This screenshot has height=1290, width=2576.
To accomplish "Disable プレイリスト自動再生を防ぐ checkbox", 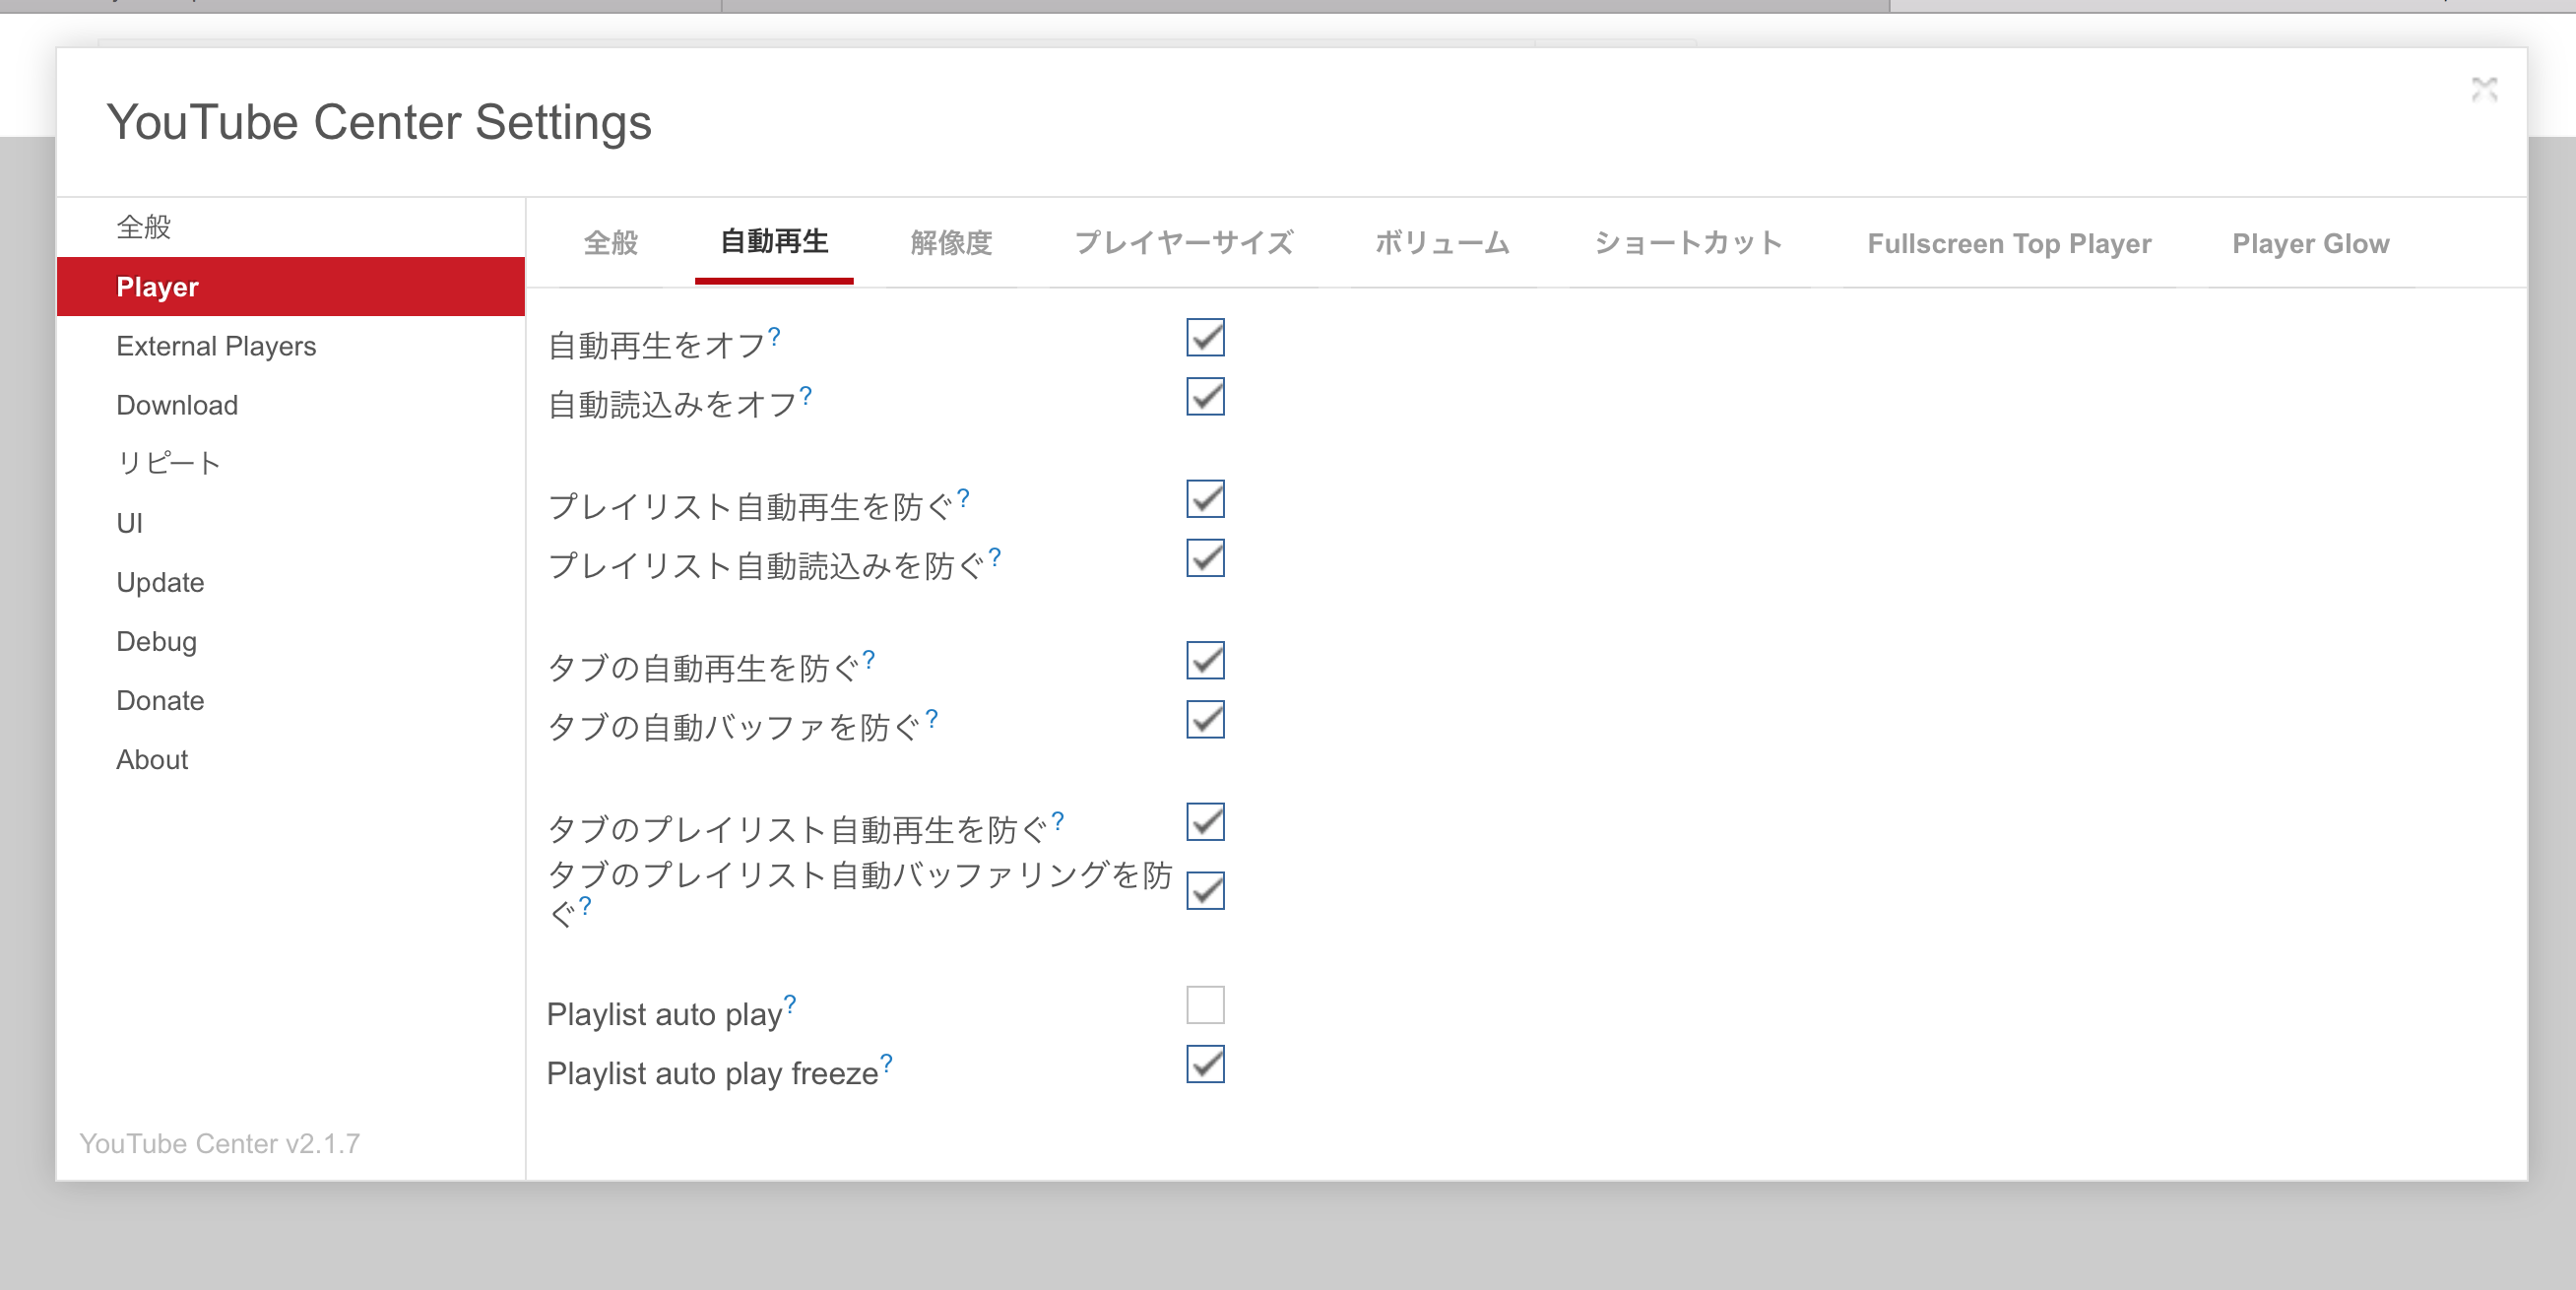I will pyautogui.click(x=1205, y=498).
